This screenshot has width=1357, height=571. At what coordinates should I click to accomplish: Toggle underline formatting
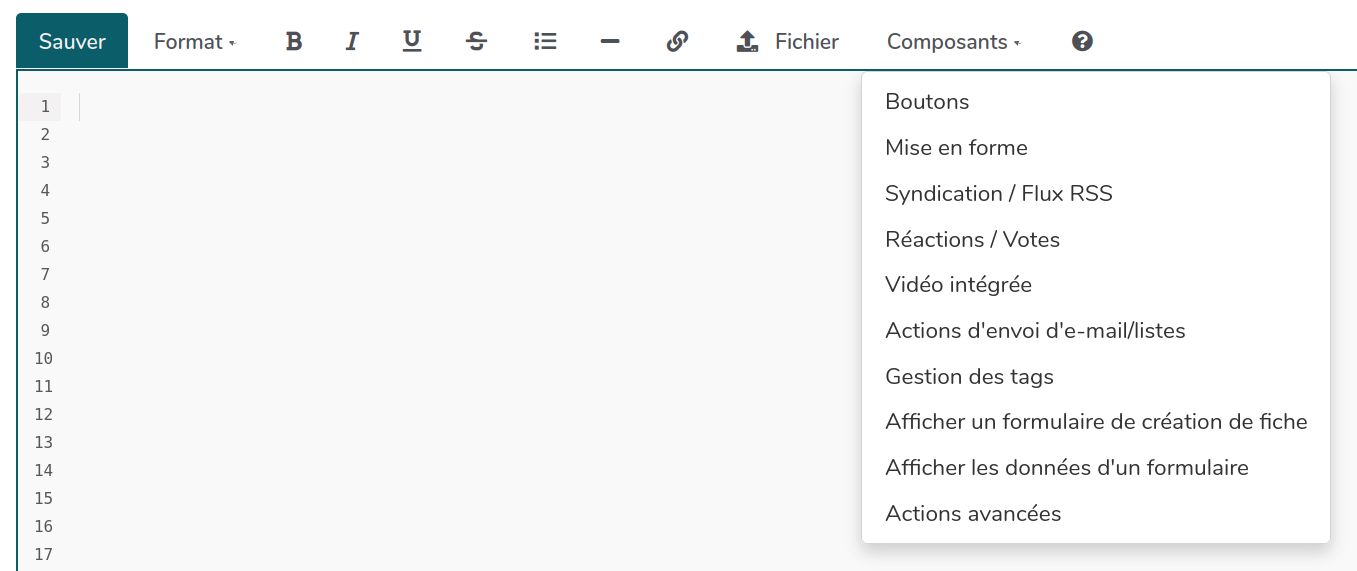click(412, 41)
